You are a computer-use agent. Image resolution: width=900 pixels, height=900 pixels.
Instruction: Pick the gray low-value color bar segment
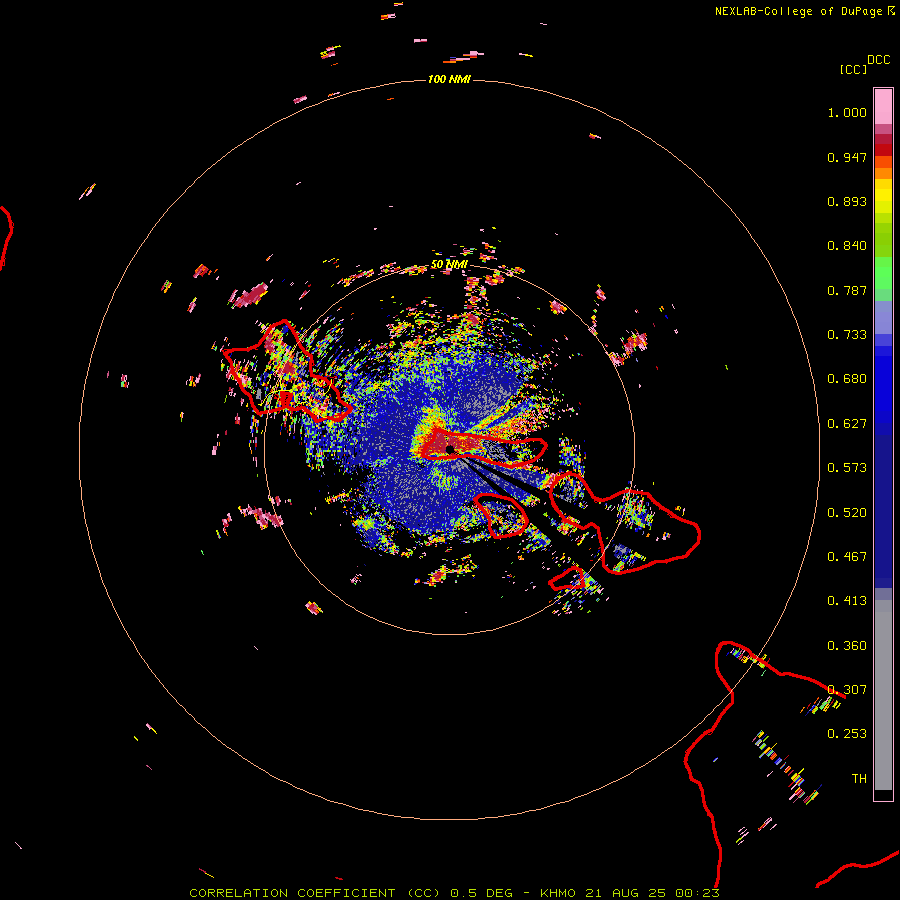point(883,695)
